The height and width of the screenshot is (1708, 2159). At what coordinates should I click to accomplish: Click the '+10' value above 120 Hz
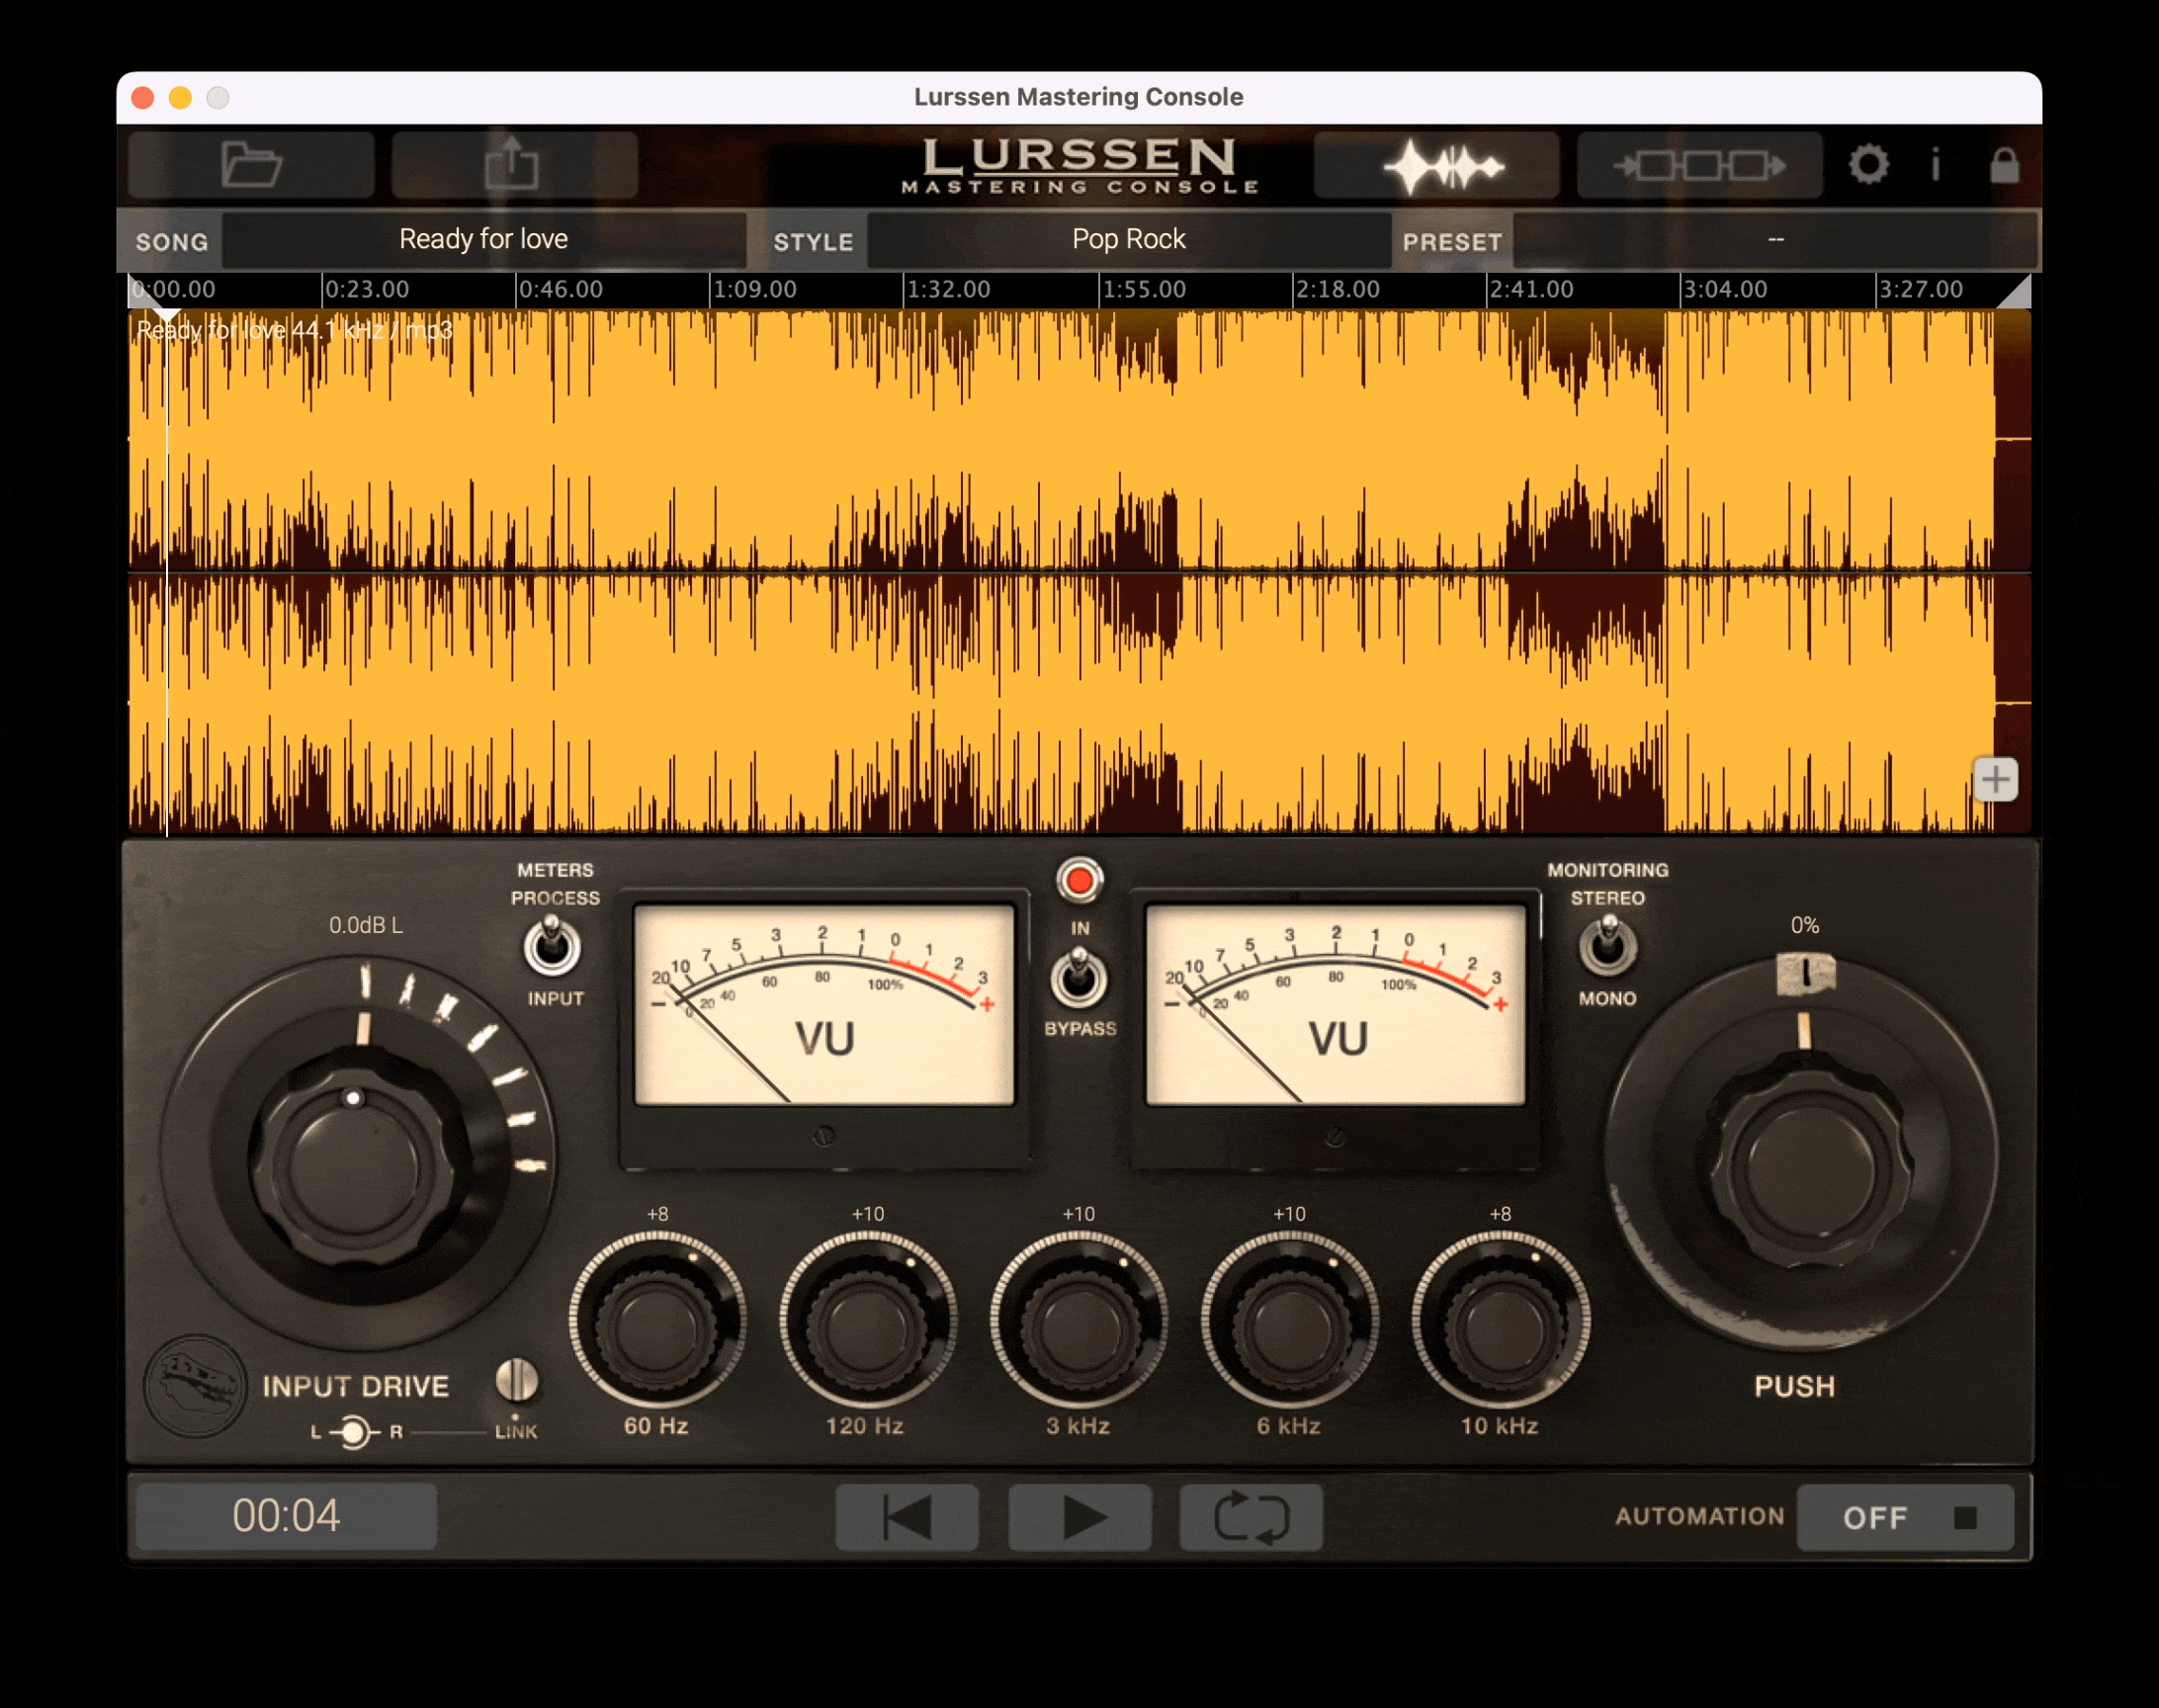(x=867, y=1214)
